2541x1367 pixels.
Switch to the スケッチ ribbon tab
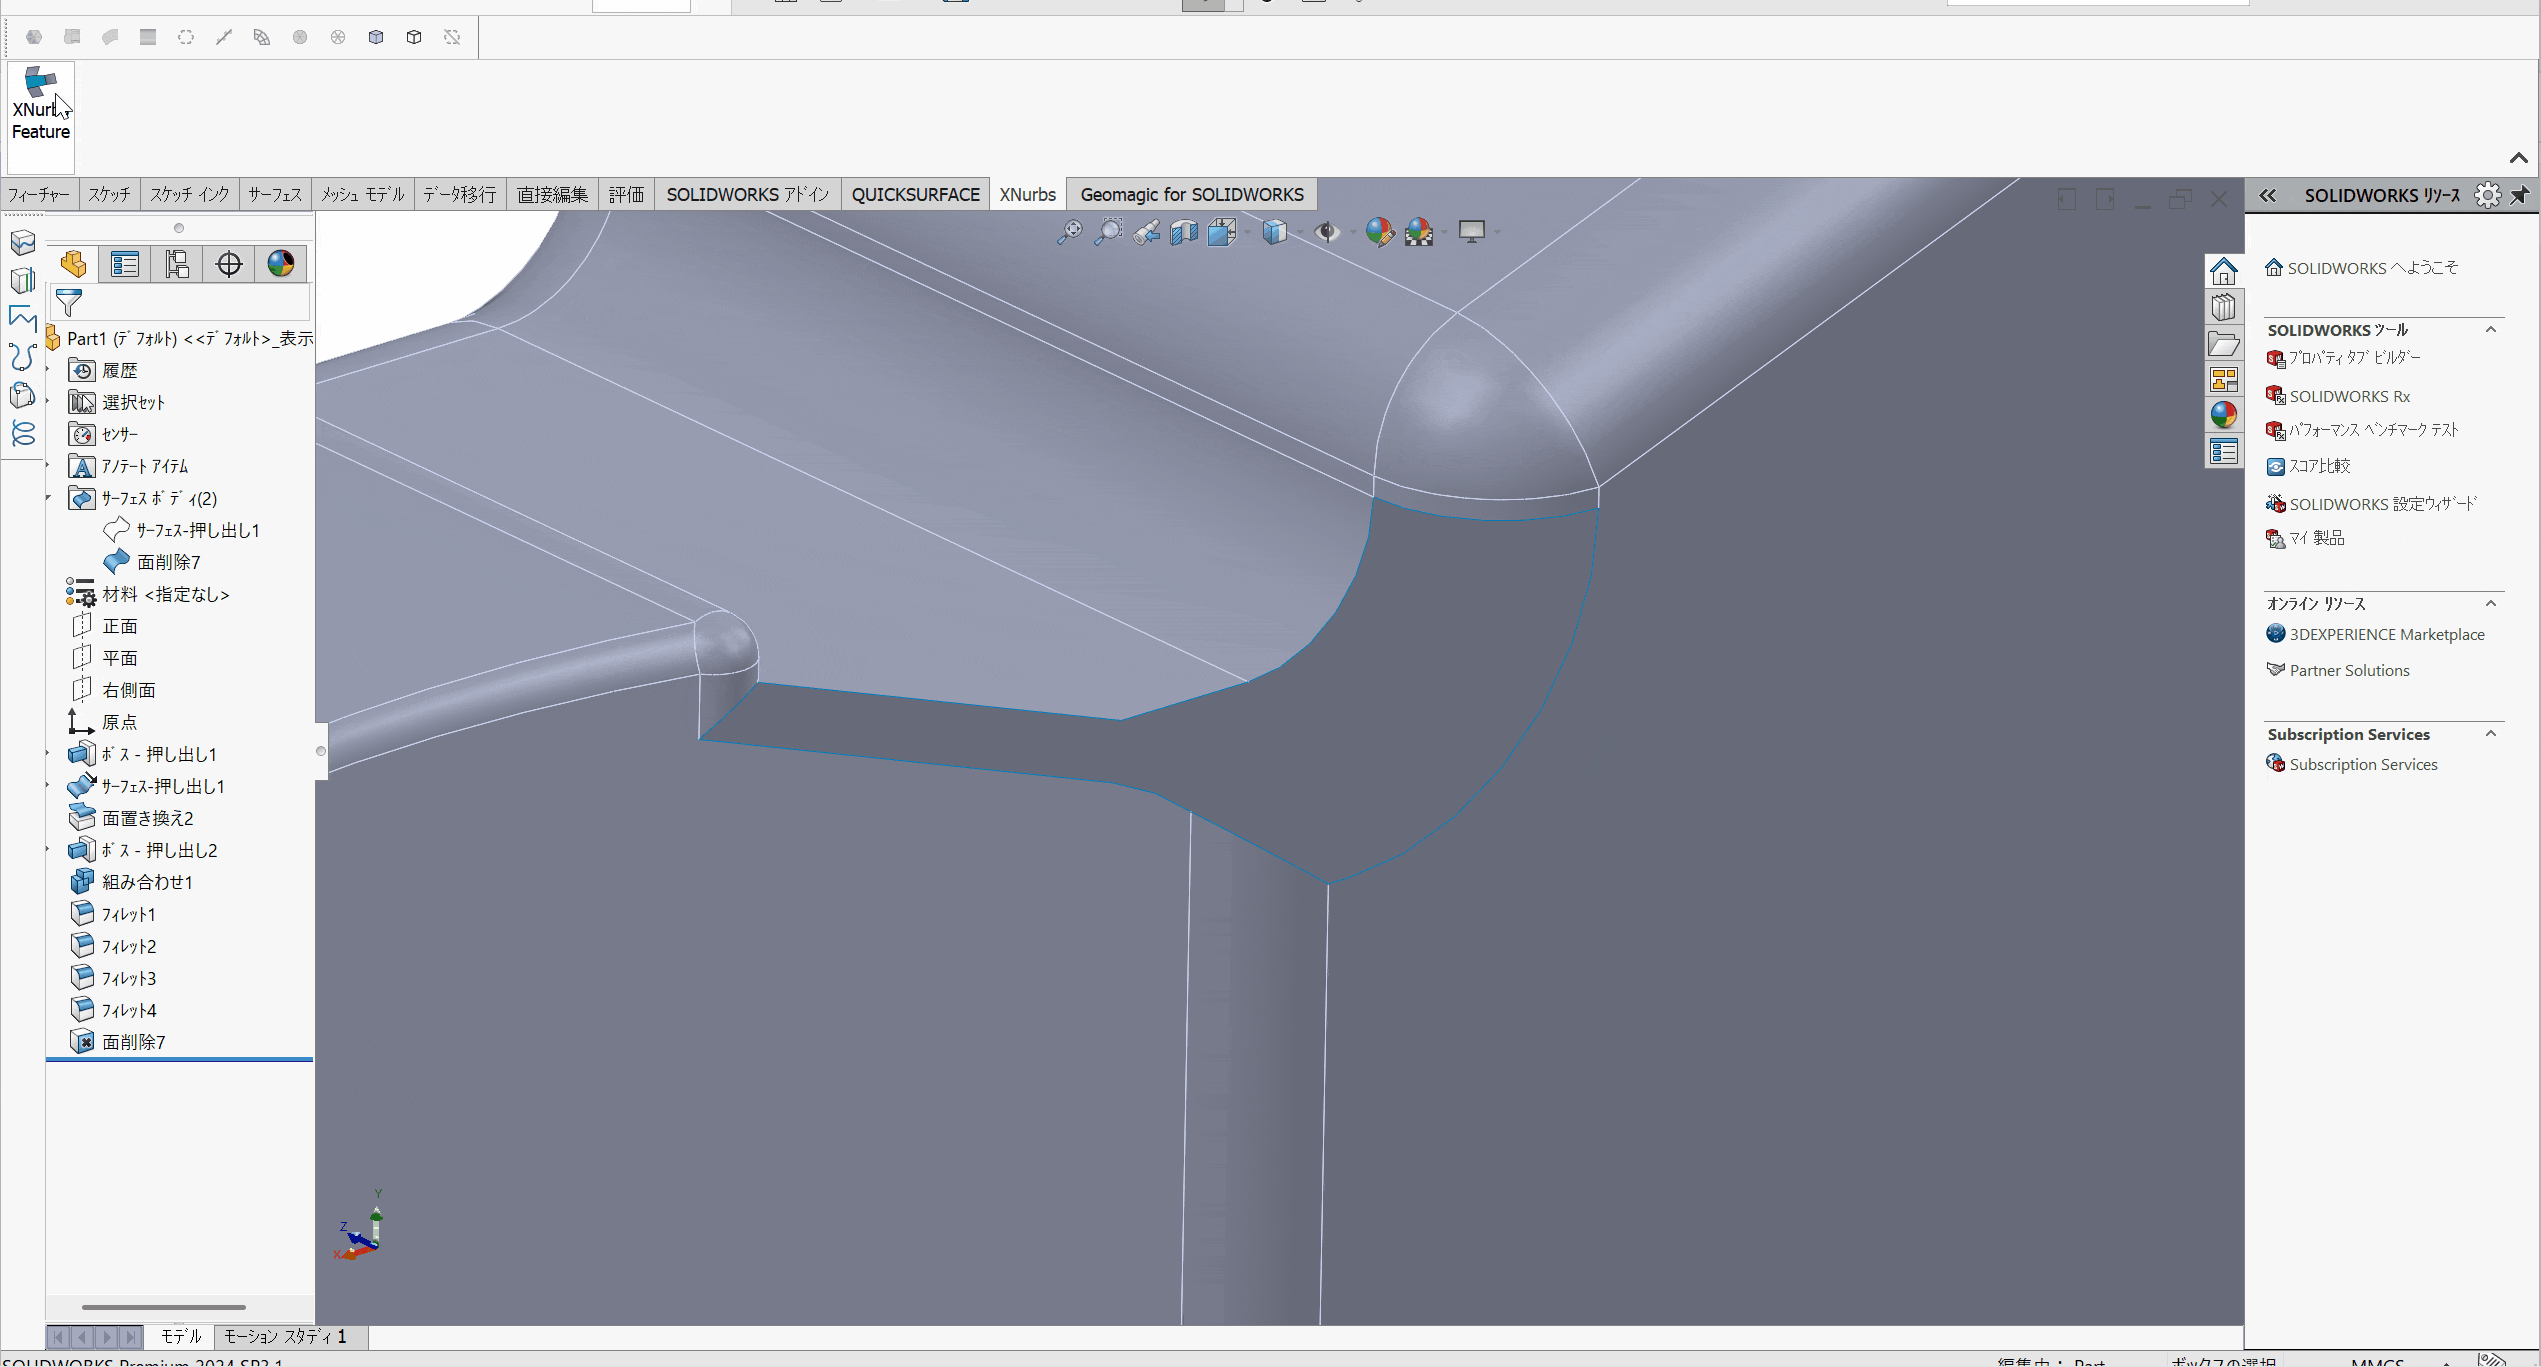coord(109,195)
